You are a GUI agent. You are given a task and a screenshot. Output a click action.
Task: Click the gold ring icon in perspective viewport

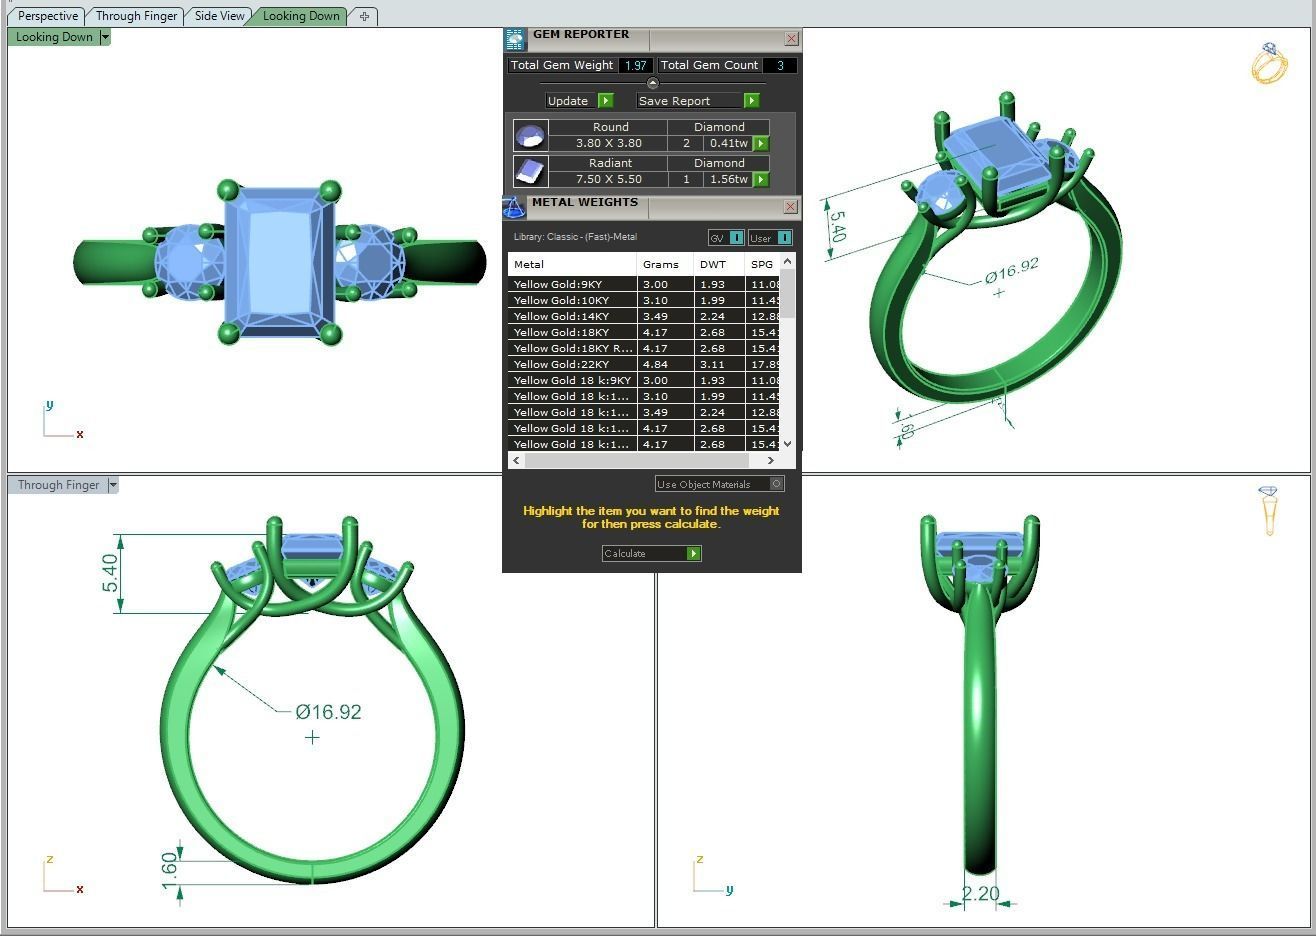pos(1269,63)
